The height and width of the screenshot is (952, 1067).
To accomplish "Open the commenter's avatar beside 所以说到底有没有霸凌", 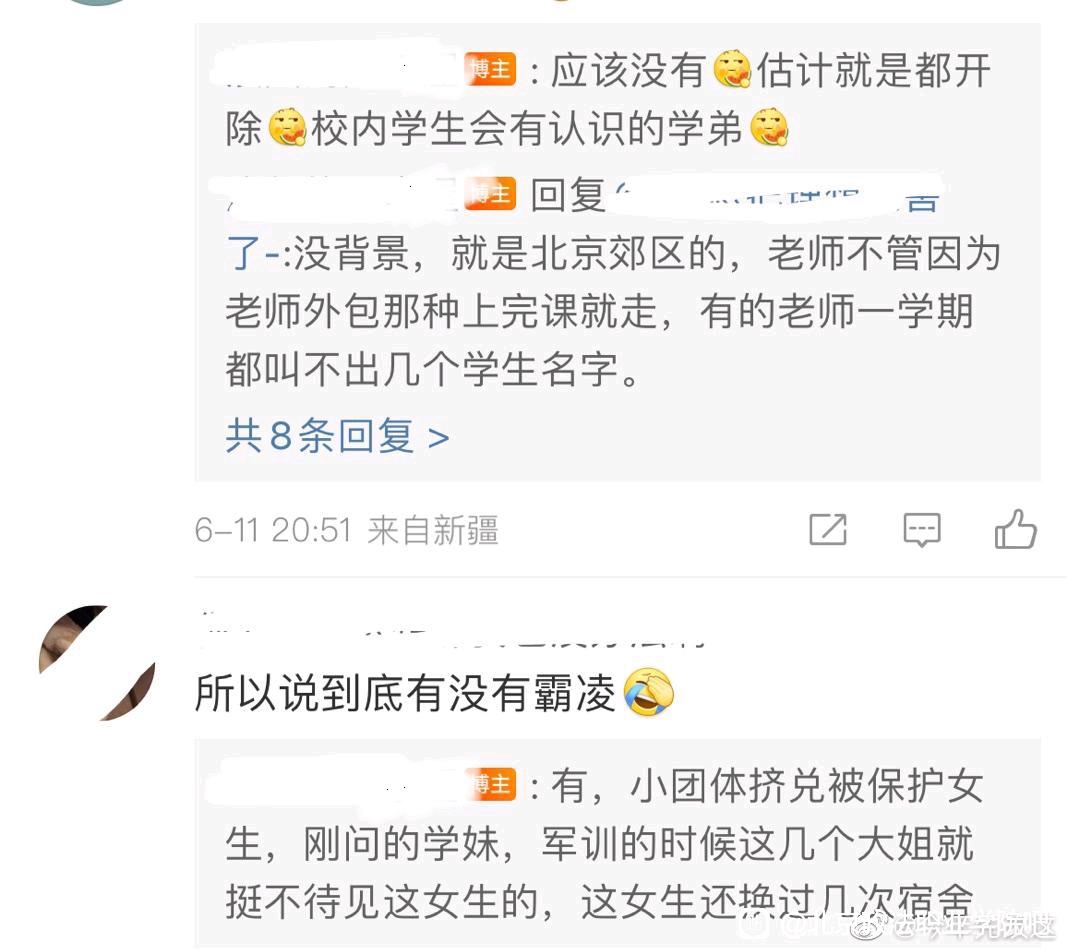I will (97, 663).
